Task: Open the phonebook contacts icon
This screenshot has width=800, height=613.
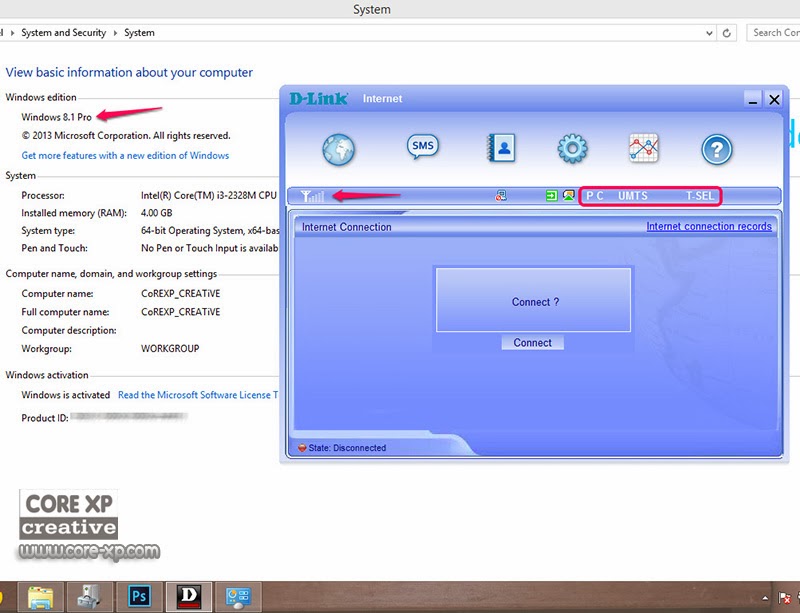Action: (502, 148)
